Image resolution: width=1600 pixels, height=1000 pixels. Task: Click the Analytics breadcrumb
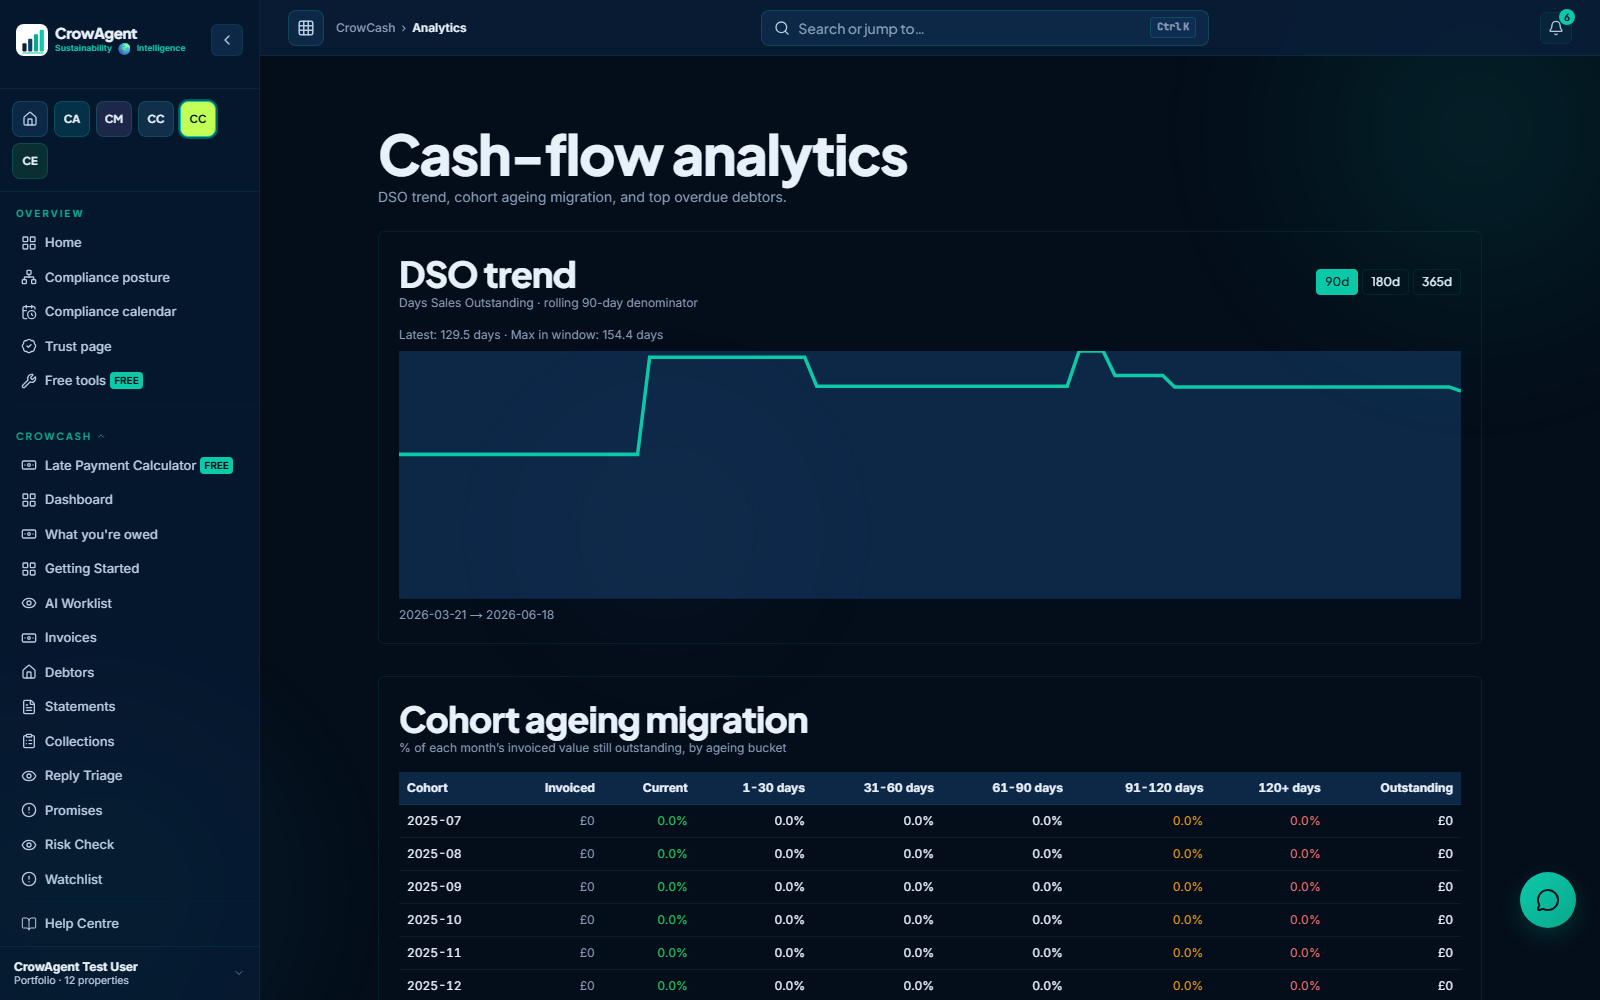pos(439,28)
